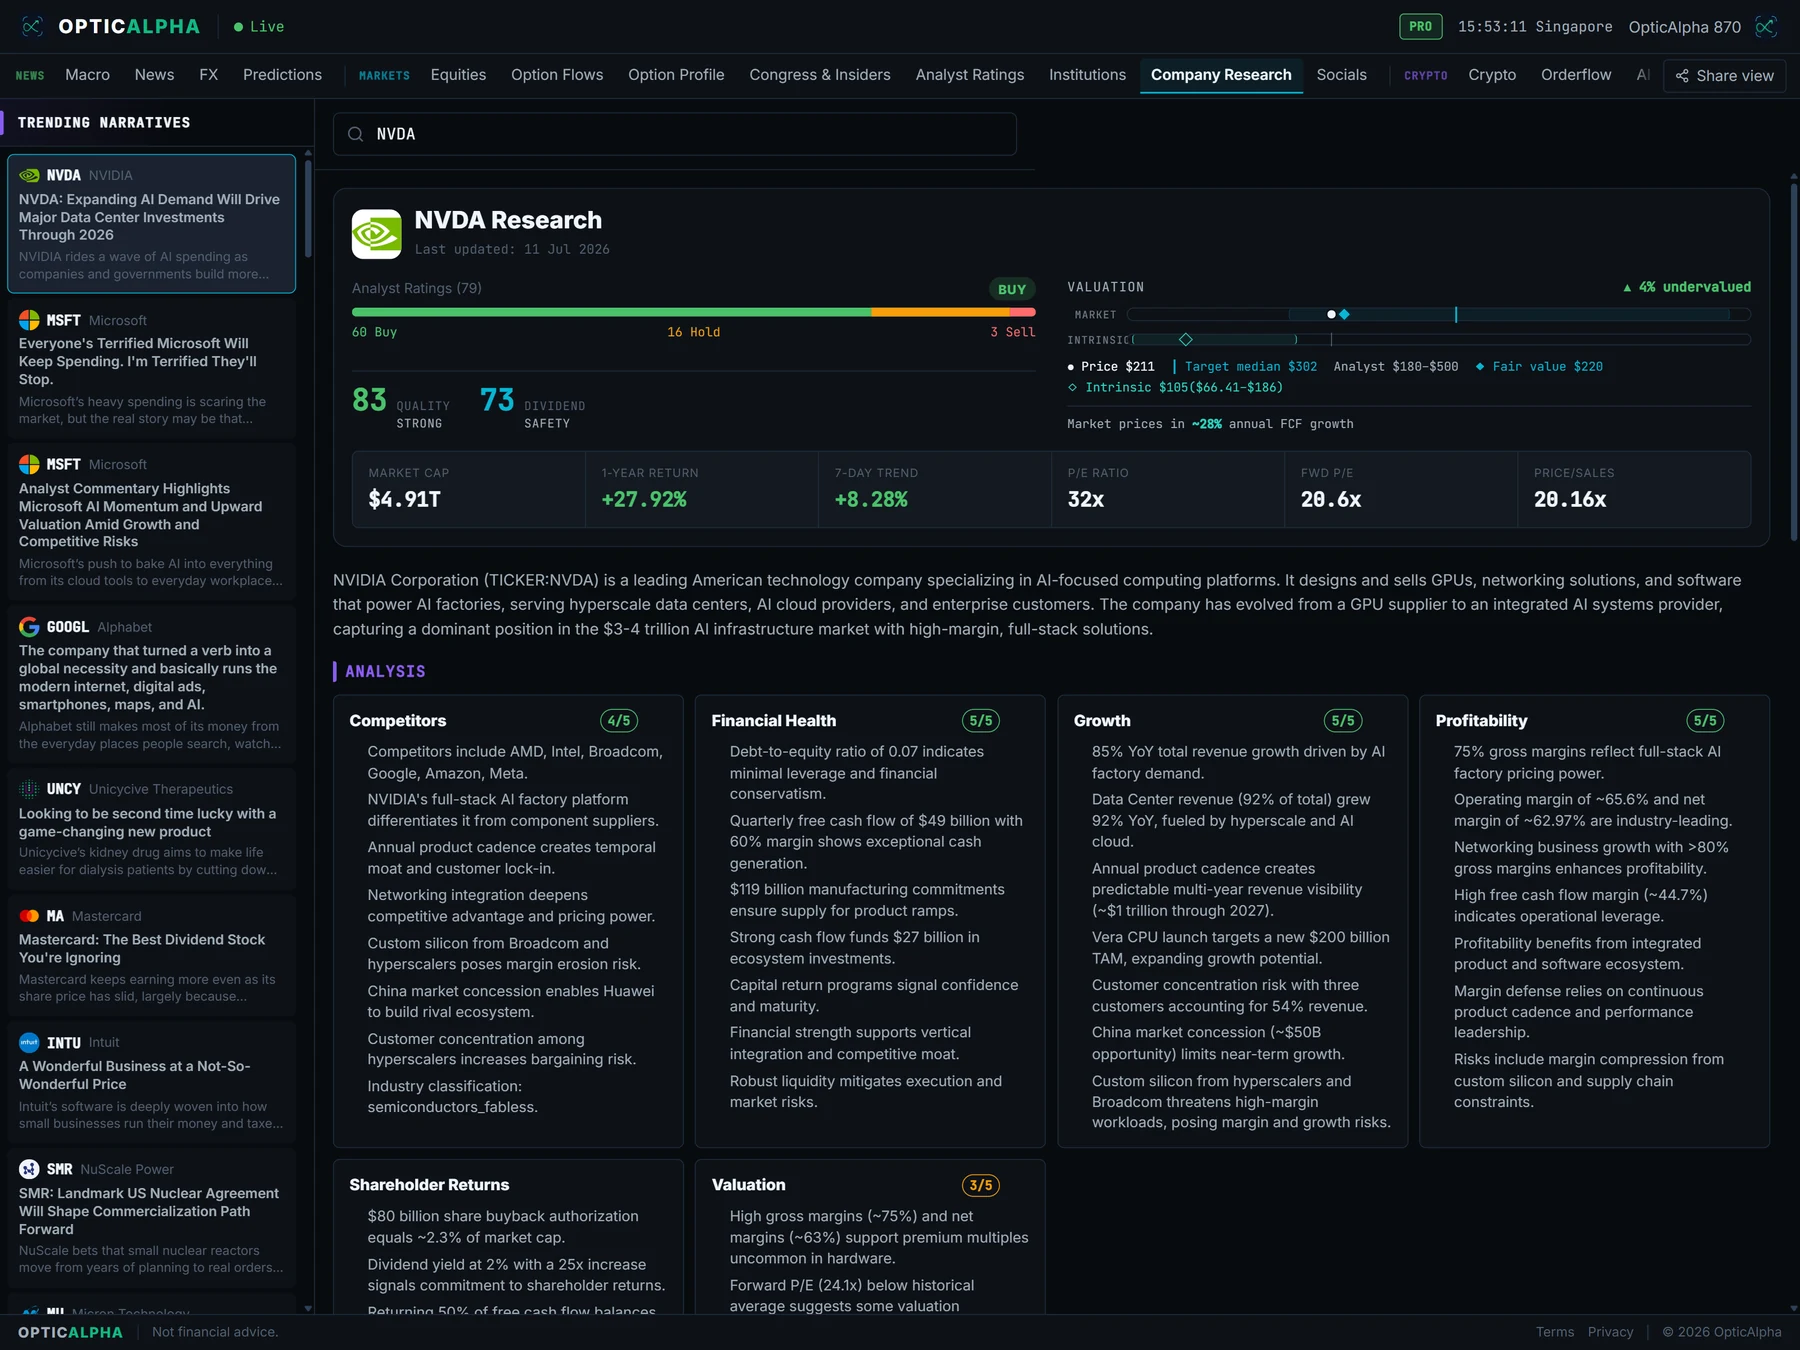Screen dimensions: 1800x1350
Task: Click the Microsoft logo on the Analyst Commentary card
Action: click(29, 464)
